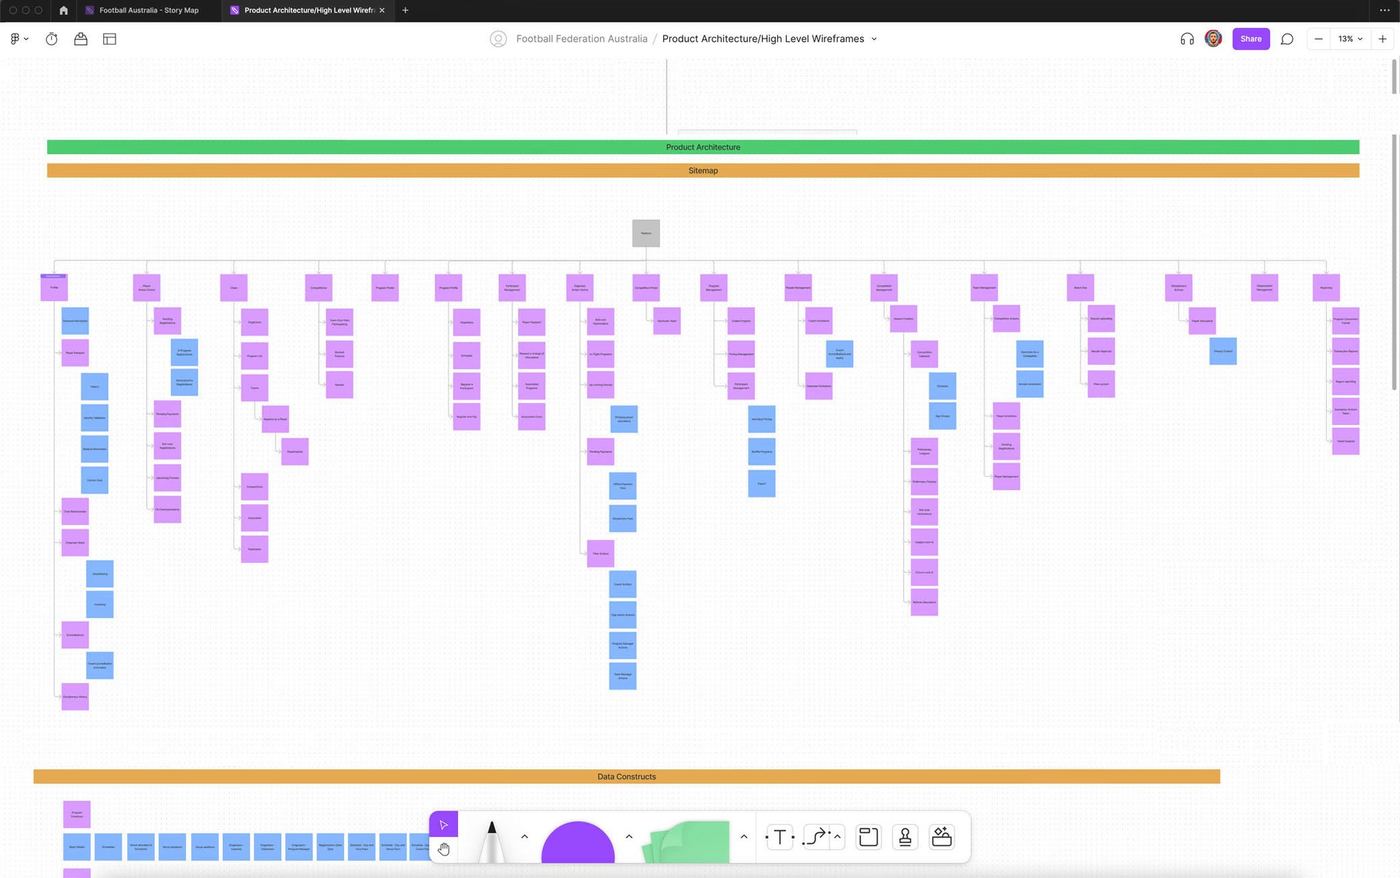This screenshot has width=1400, height=878.
Task: Expand the connector type options
Action: point(838,837)
